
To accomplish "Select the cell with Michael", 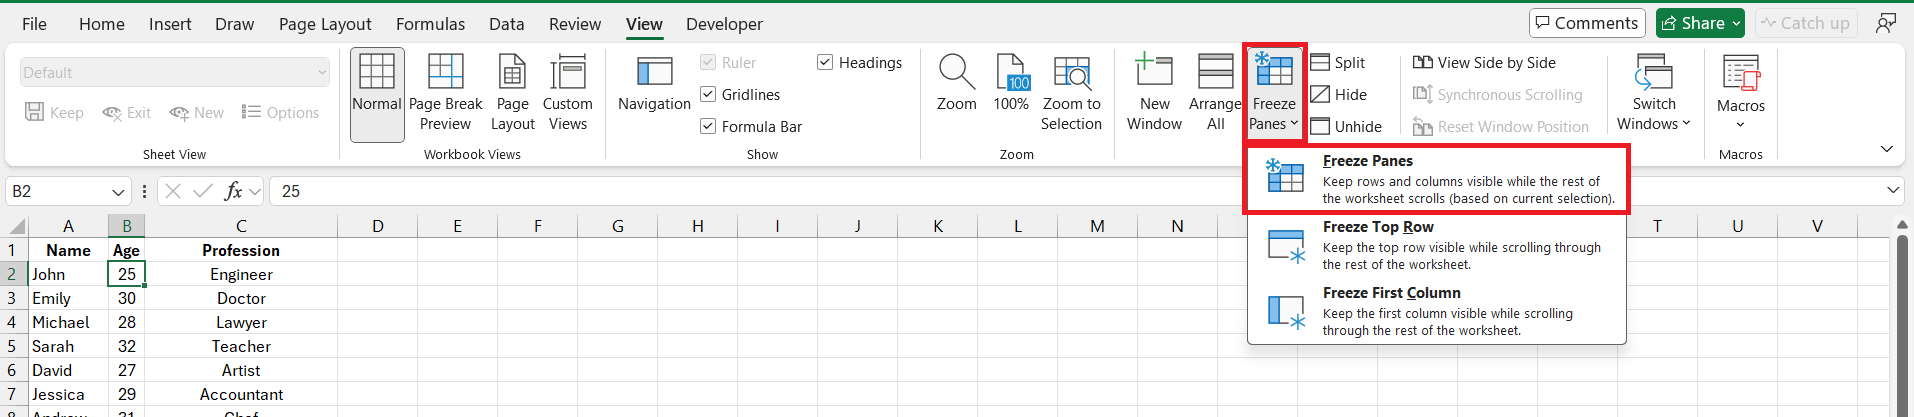I will point(68,322).
